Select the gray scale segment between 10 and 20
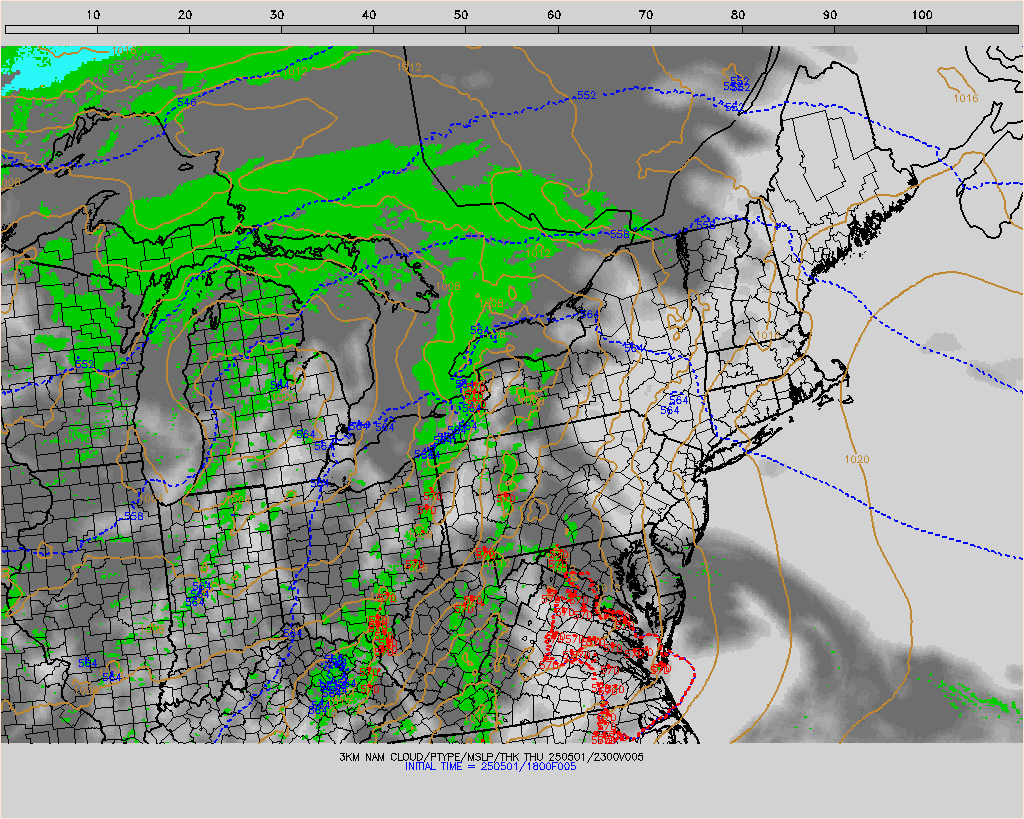The width and height of the screenshot is (1024, 819). click(x=143, y=29)
